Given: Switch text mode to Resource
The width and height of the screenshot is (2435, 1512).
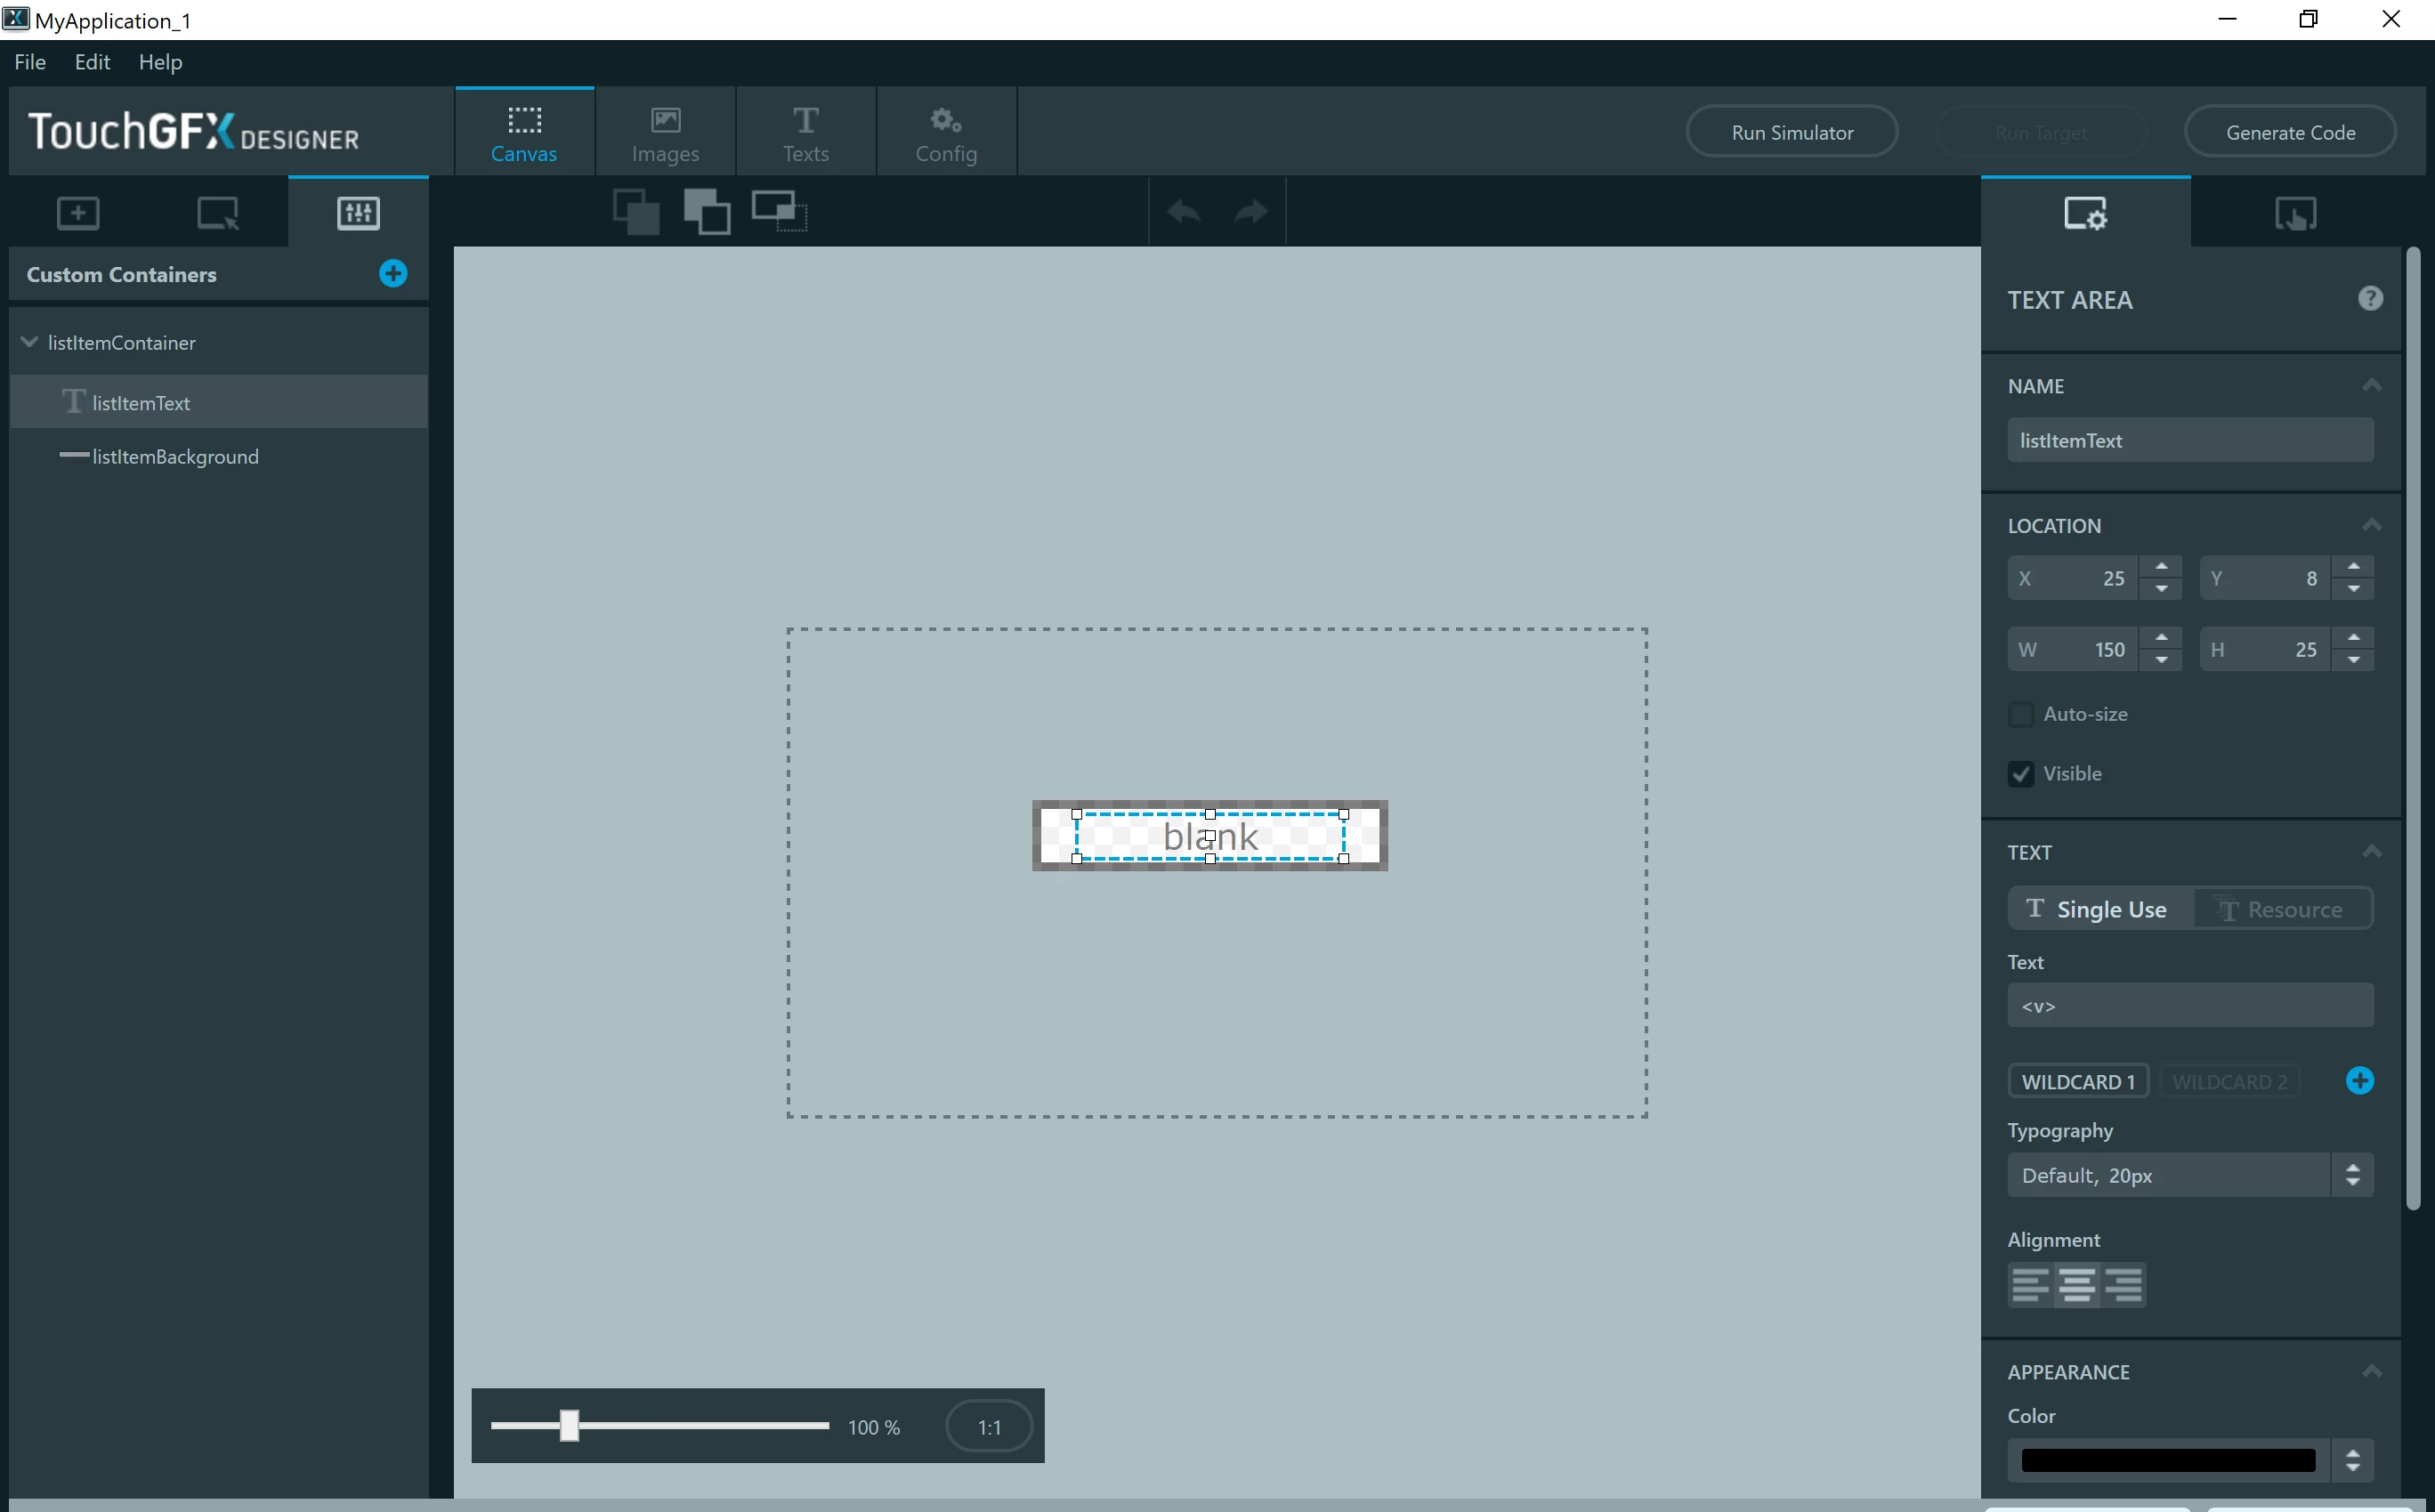Looking at the screenshot, I should pyautogui.click(x=2282, y=909).
